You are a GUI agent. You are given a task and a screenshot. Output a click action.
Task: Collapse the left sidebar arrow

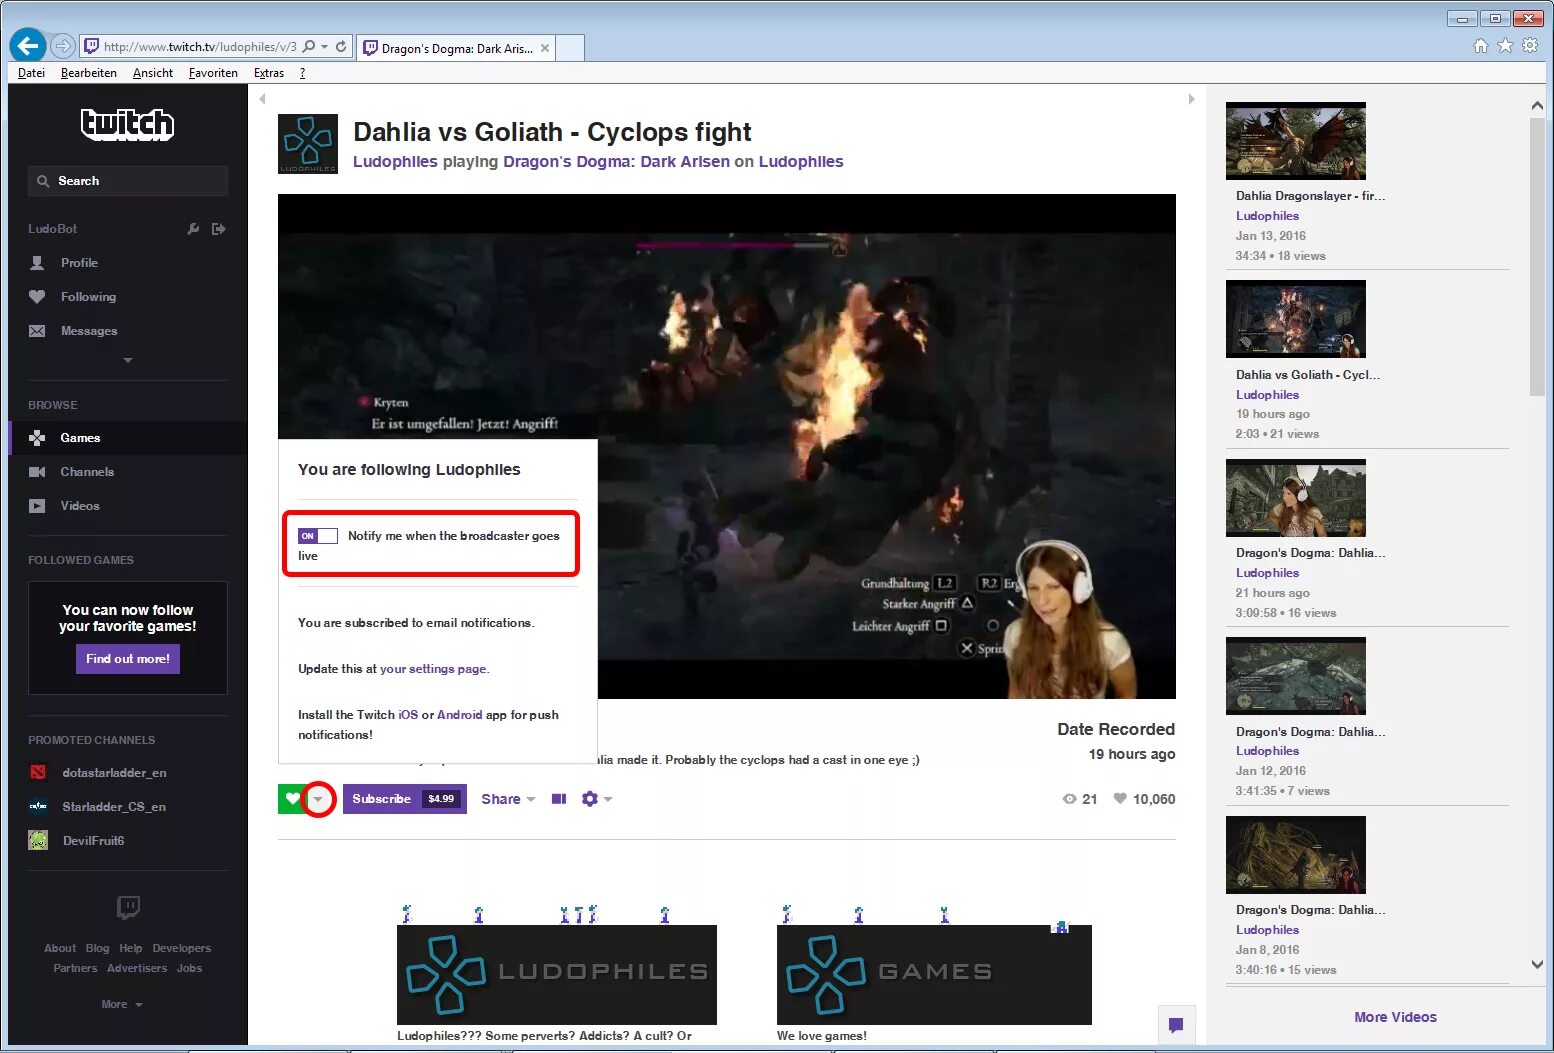tap(262, 99)
